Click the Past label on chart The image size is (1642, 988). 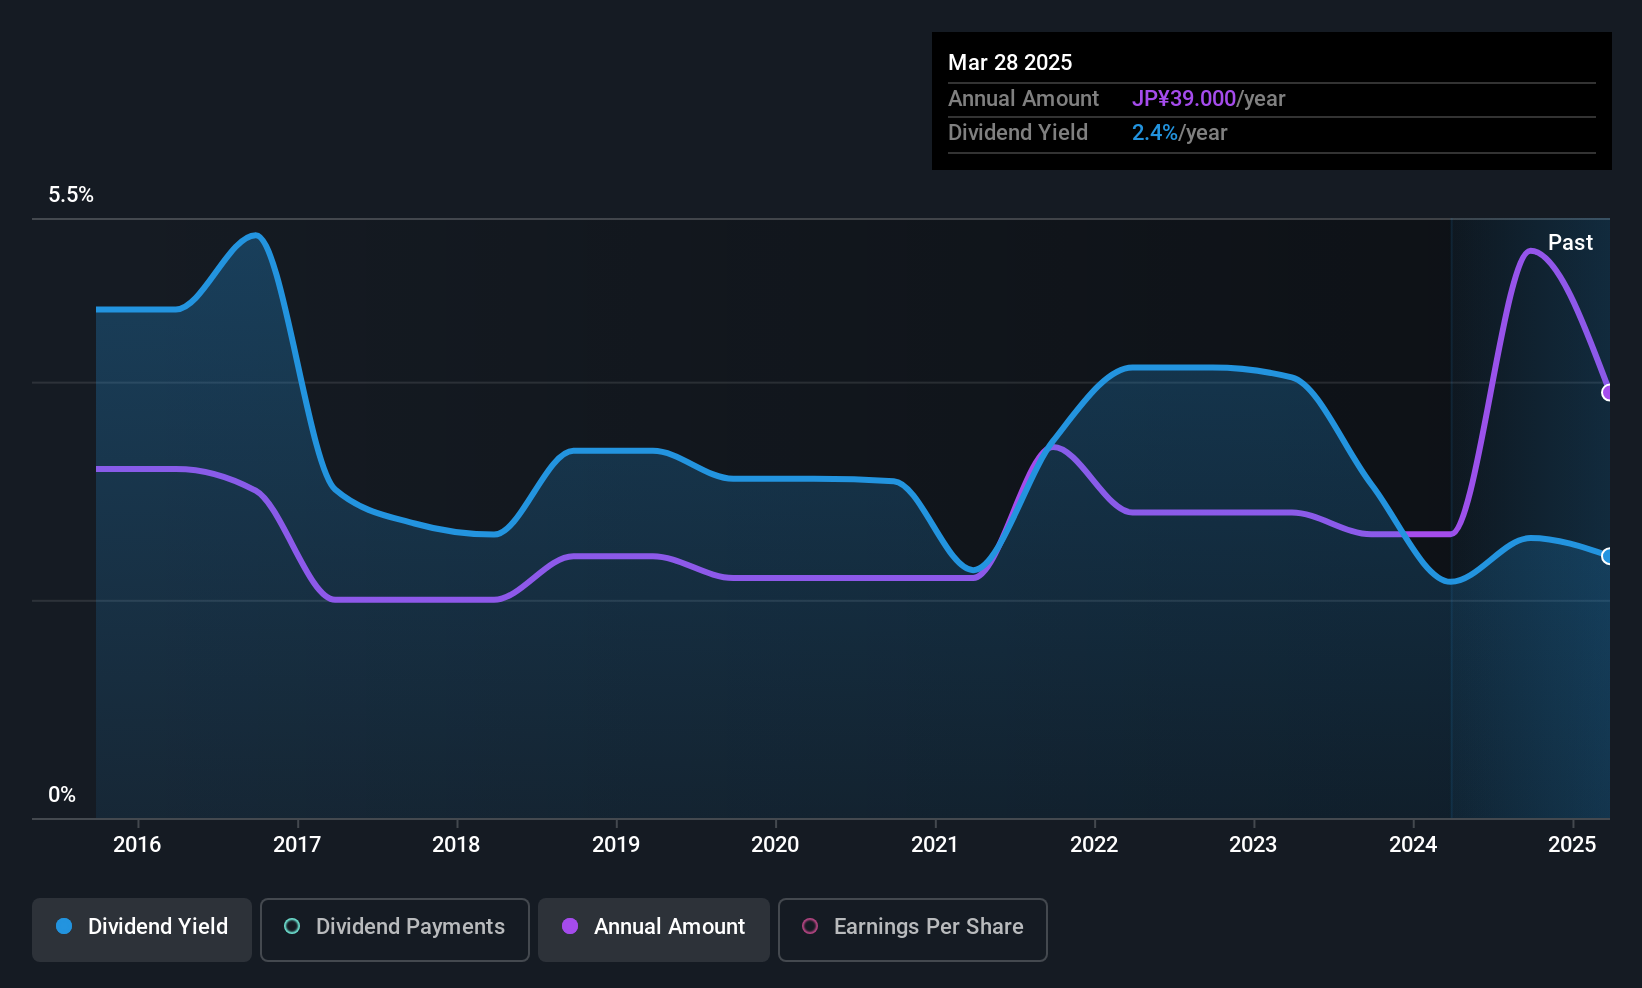[1570, 243]
